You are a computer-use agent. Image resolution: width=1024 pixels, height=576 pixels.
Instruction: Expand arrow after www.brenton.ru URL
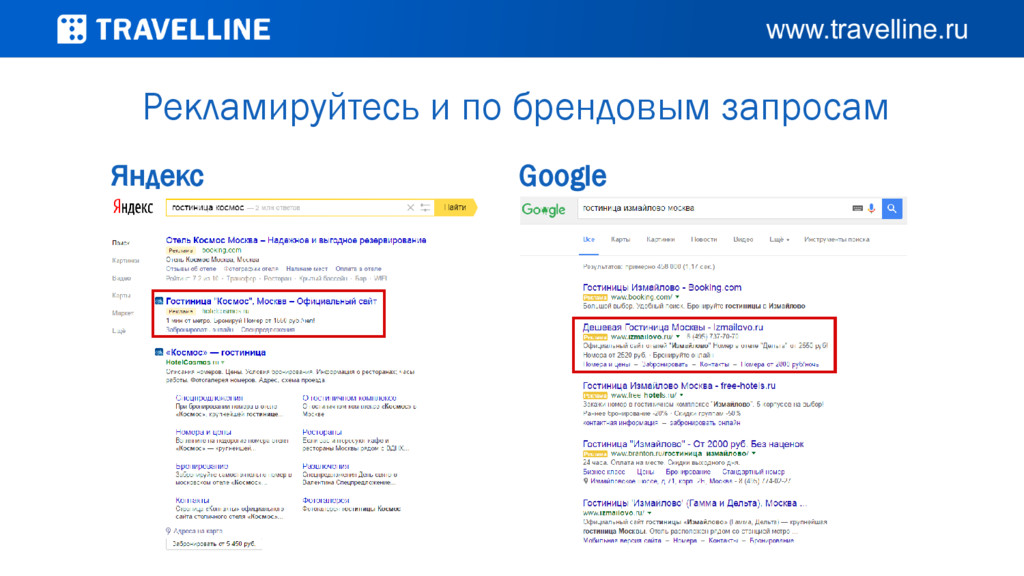(754, 453)
